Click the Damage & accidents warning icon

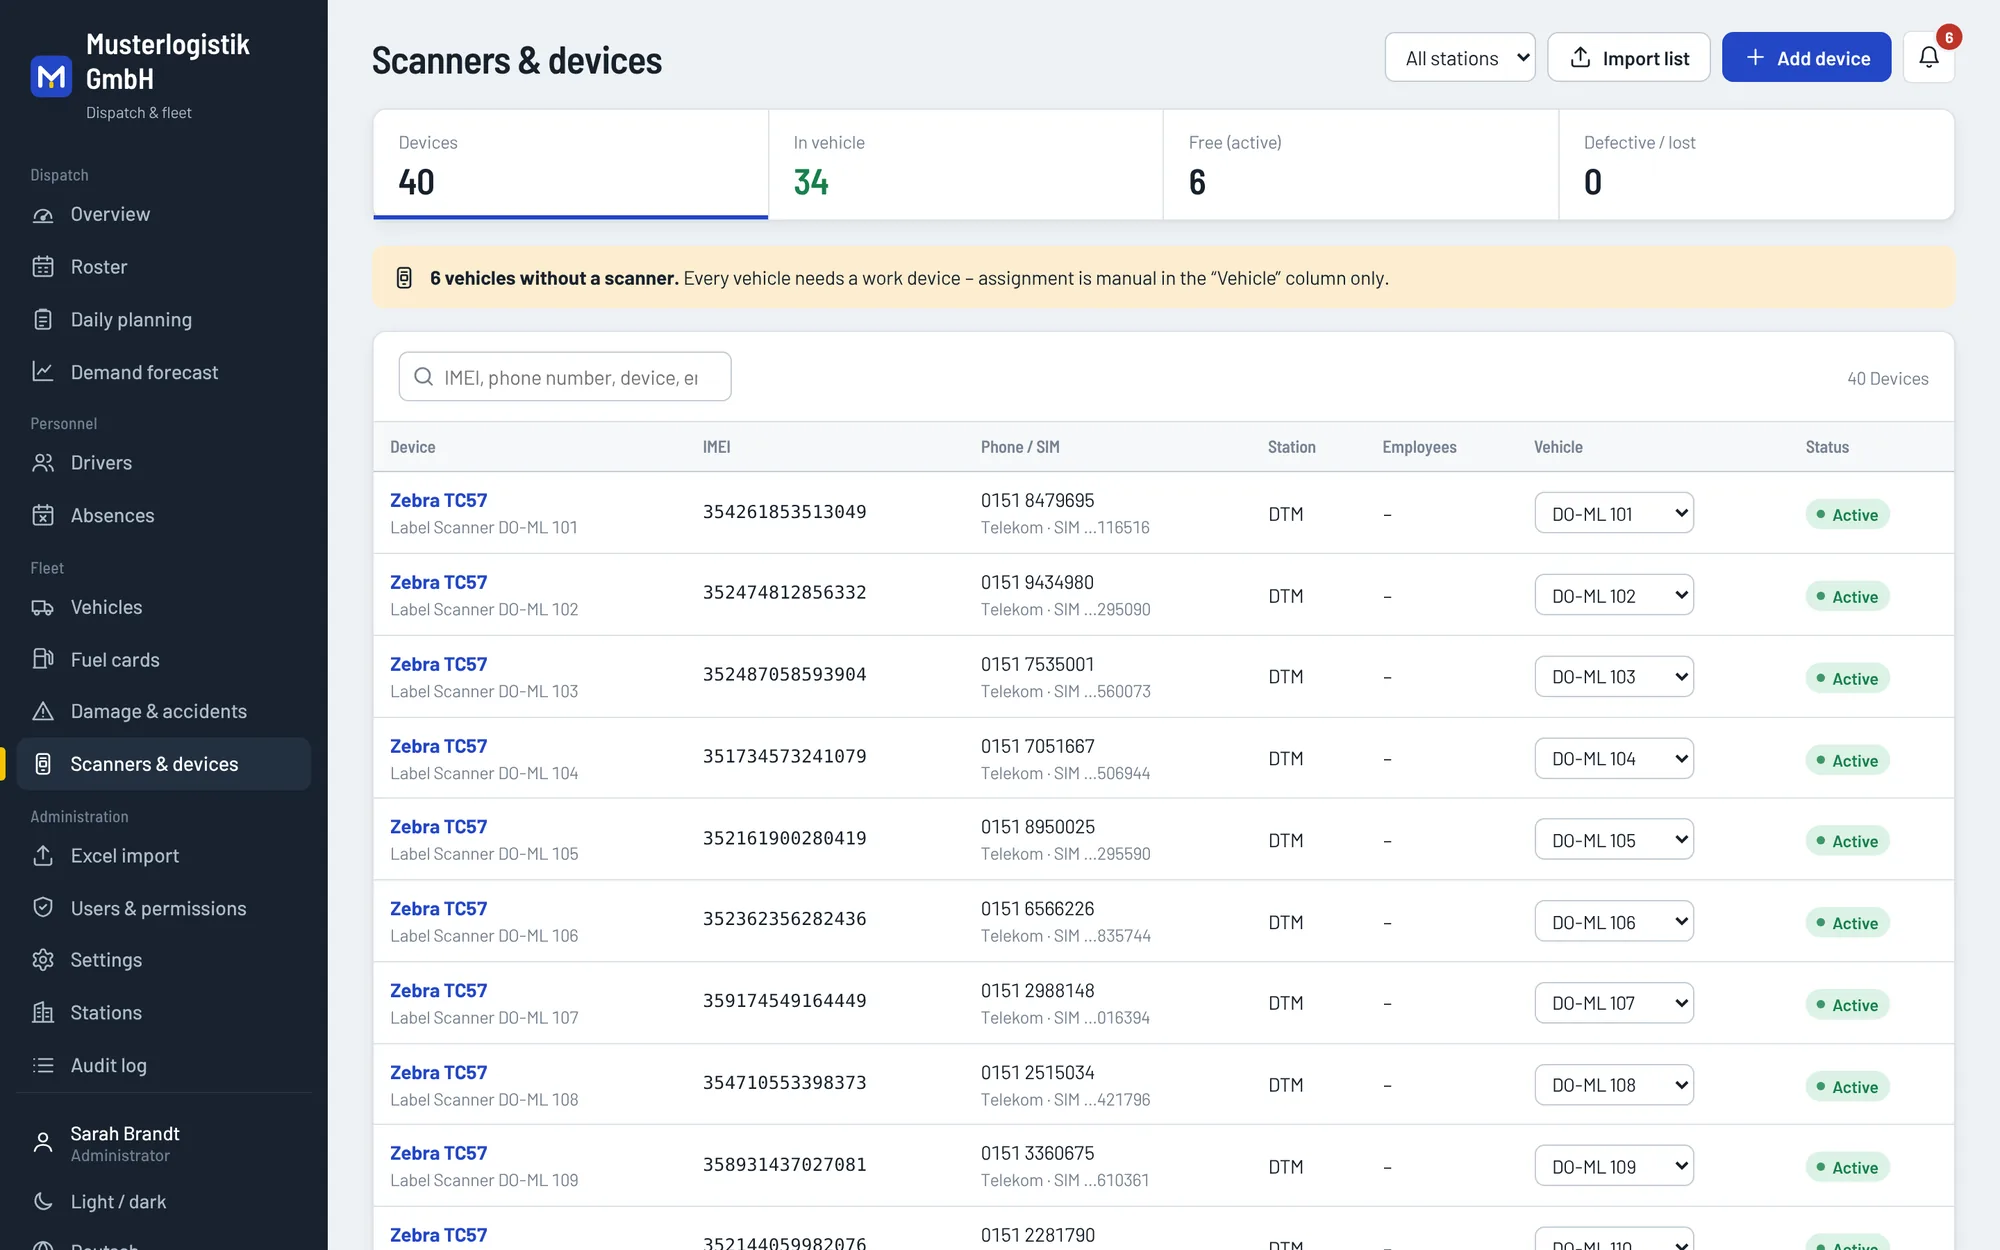pyautogui.click(x=43, y=712)
